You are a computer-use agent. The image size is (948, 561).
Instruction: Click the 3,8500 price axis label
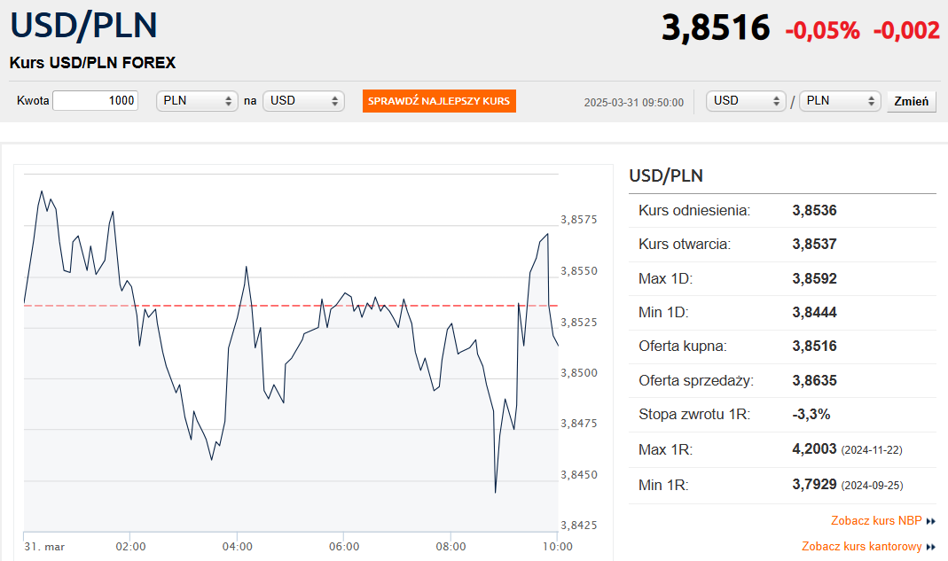coord(579,373)
